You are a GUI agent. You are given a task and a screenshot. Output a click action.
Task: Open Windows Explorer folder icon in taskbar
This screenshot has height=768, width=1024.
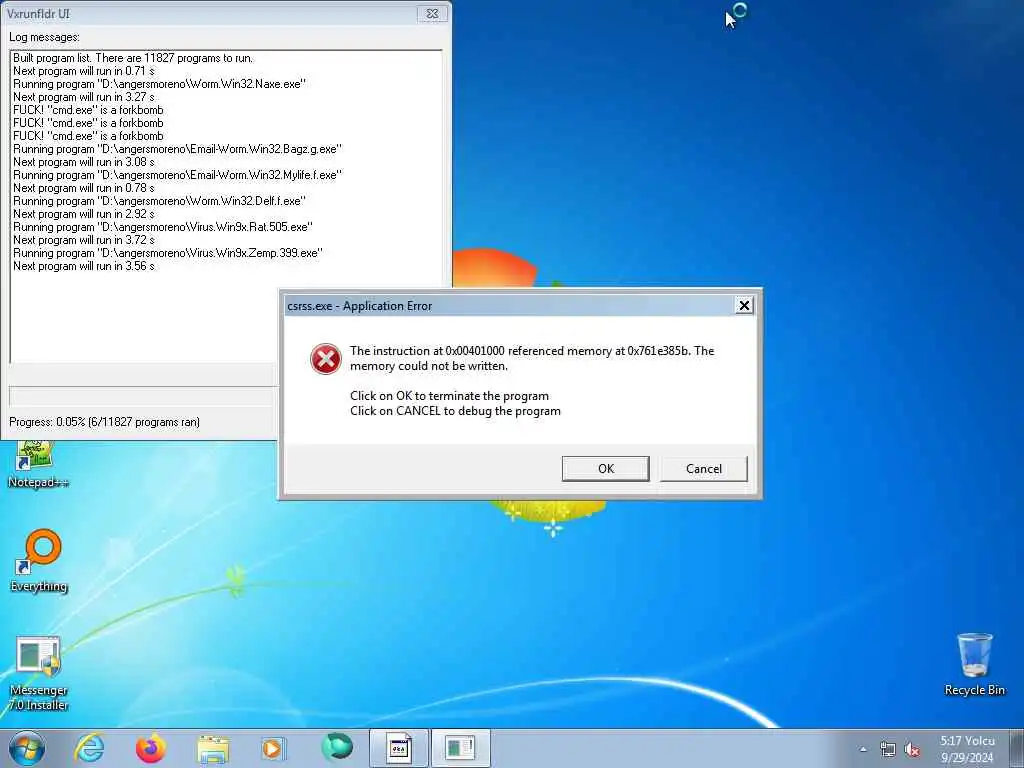point(213,749)
